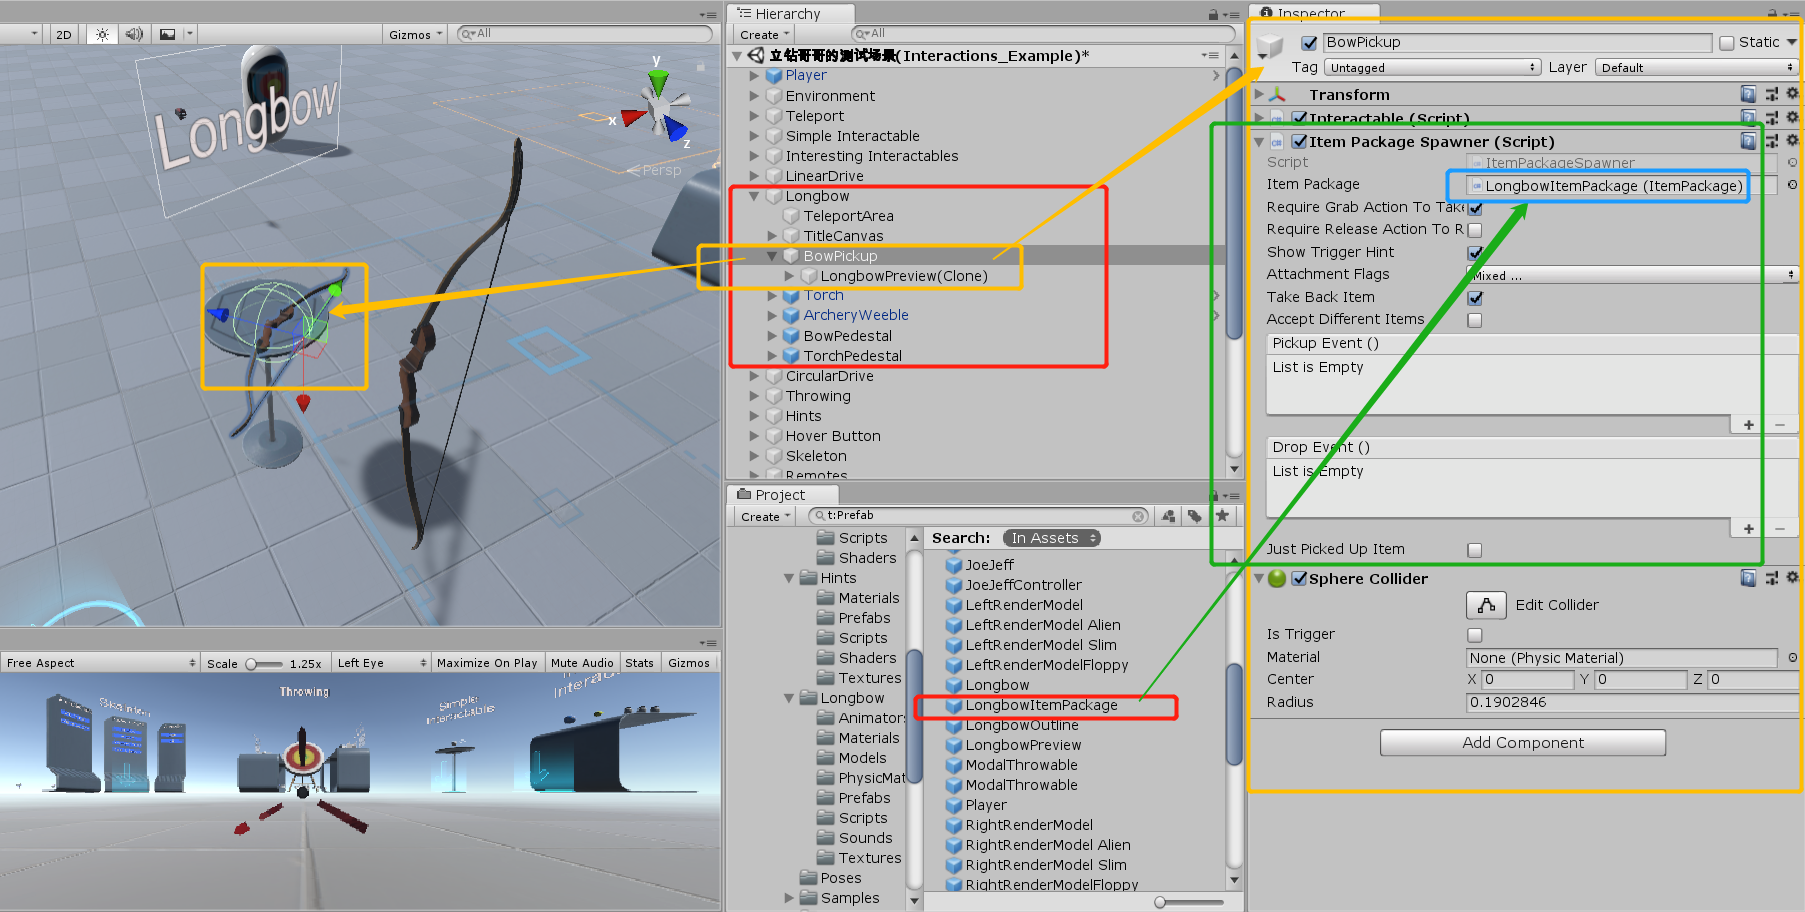This screenshot has width=1805, height=912.
Task: Click the lock icon in the Inspector
Action: click(1771, 13)
